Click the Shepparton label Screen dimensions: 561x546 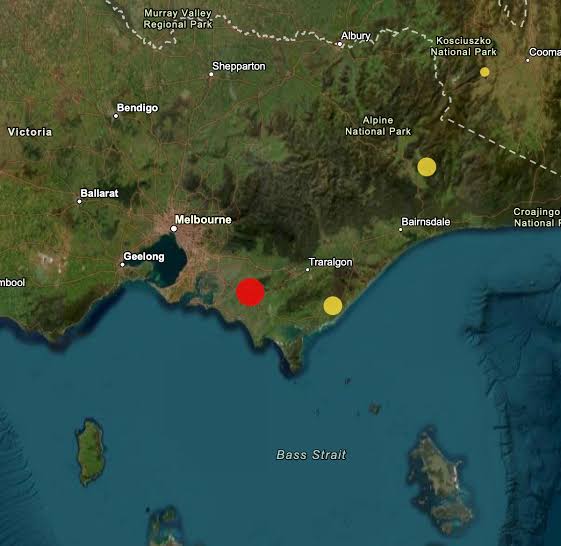pyautogui.click(x=239, y=66)
